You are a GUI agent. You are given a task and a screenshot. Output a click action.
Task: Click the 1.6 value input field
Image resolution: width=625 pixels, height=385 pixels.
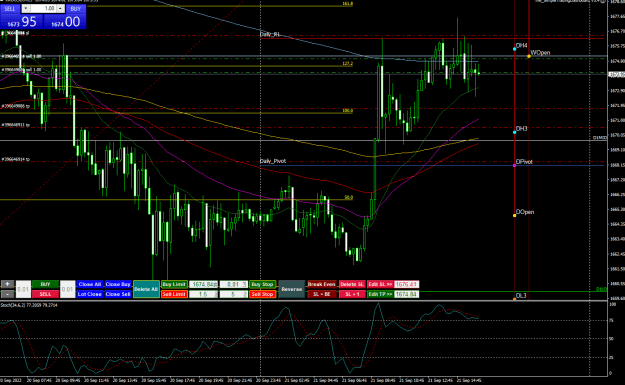click(x=203, y=294)
